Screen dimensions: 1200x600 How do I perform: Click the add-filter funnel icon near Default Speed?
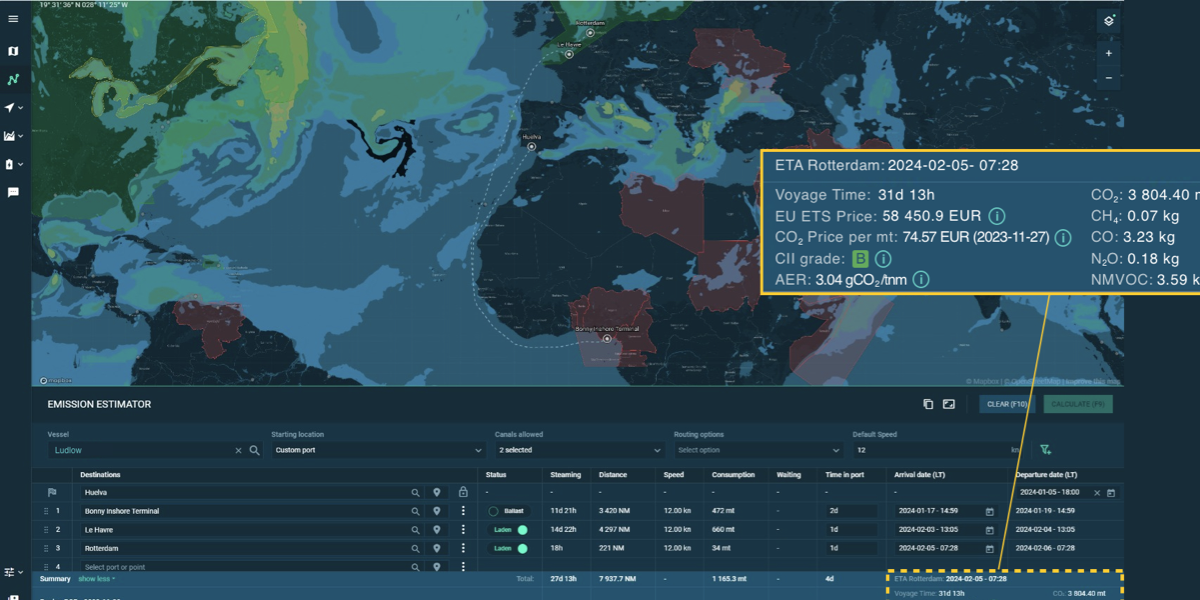(x=1045, y=449)
